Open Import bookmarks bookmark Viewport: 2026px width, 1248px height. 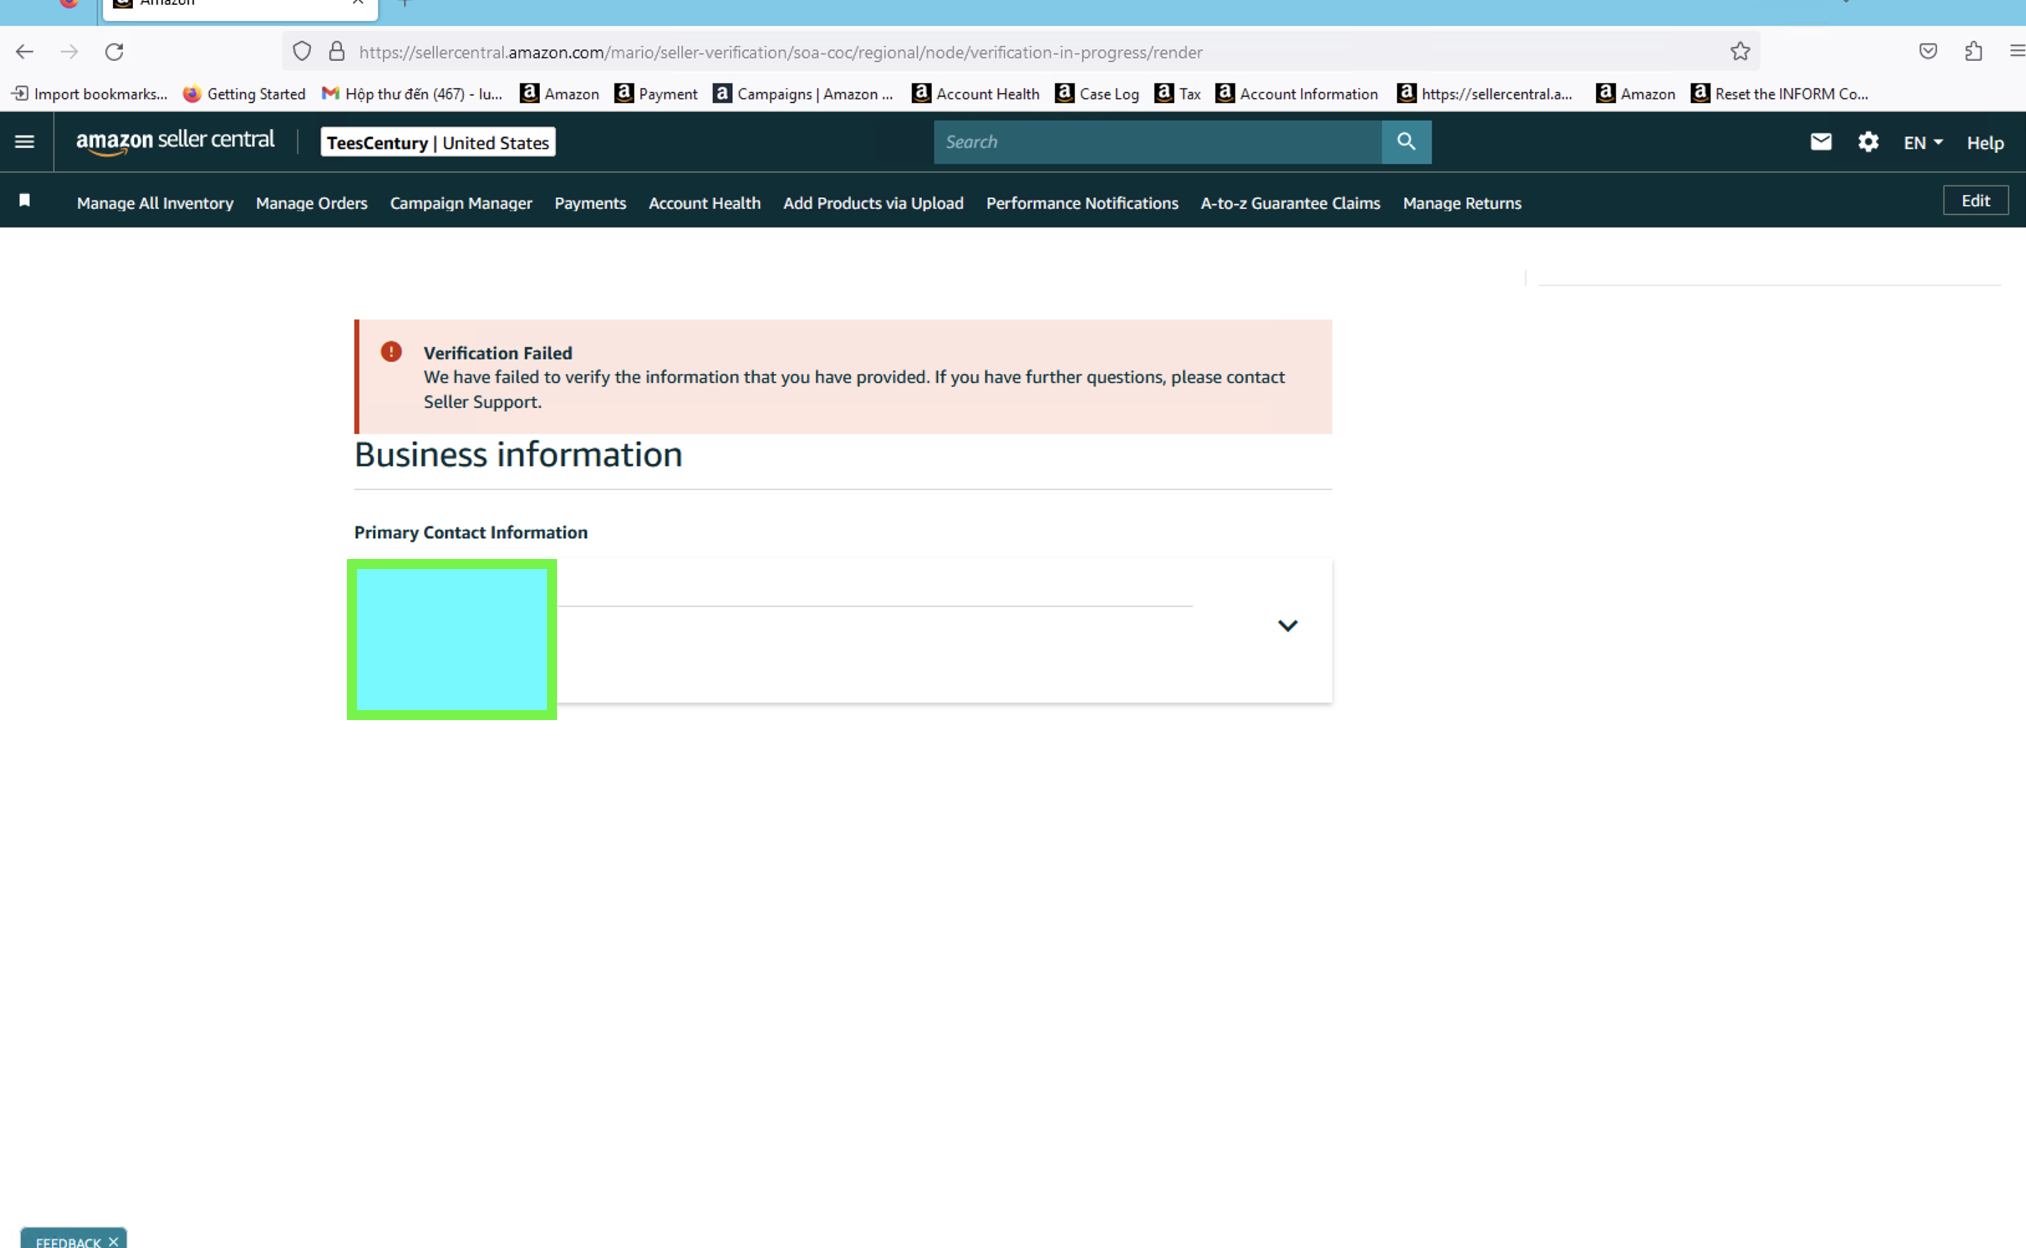[89, 94]
